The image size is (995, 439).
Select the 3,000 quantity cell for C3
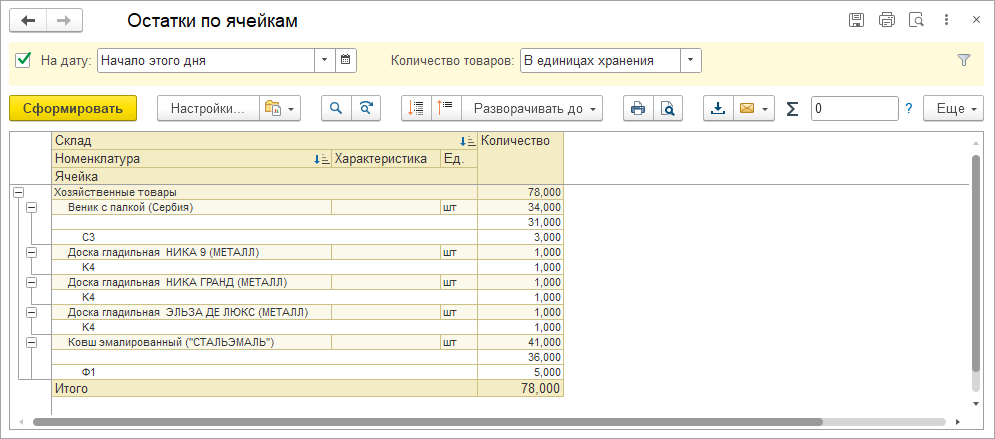pos(520,237)
